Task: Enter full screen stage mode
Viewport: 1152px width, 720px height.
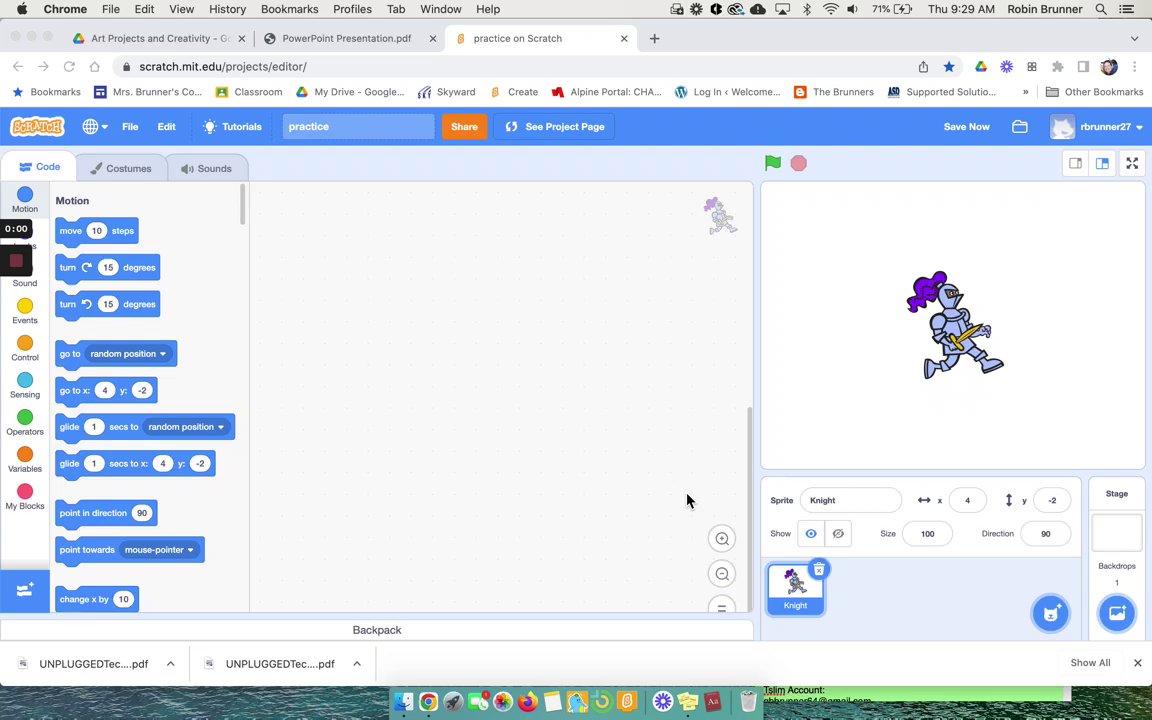Action: point(1132,163)
